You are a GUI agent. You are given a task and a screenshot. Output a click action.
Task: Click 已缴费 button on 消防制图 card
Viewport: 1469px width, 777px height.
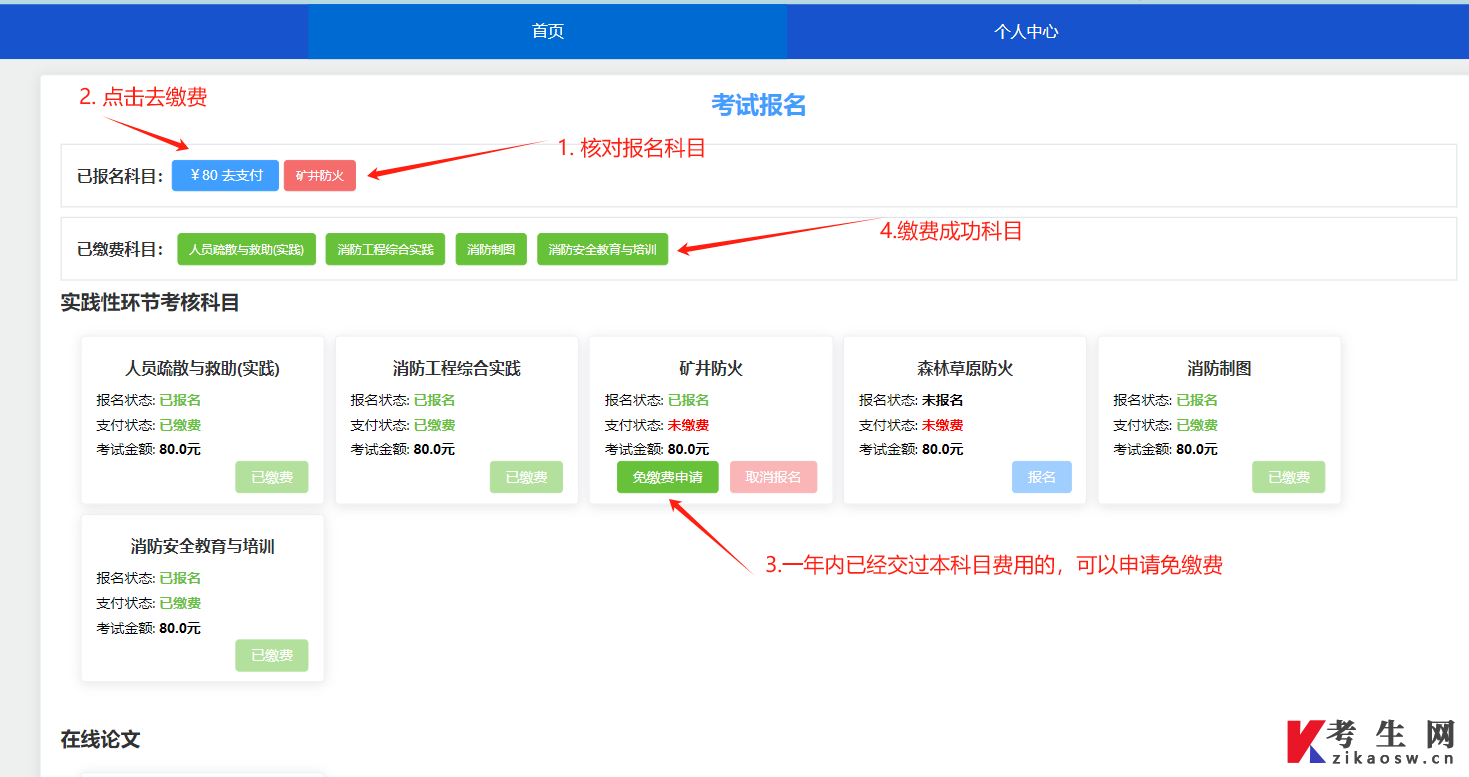click(1288, 477)
